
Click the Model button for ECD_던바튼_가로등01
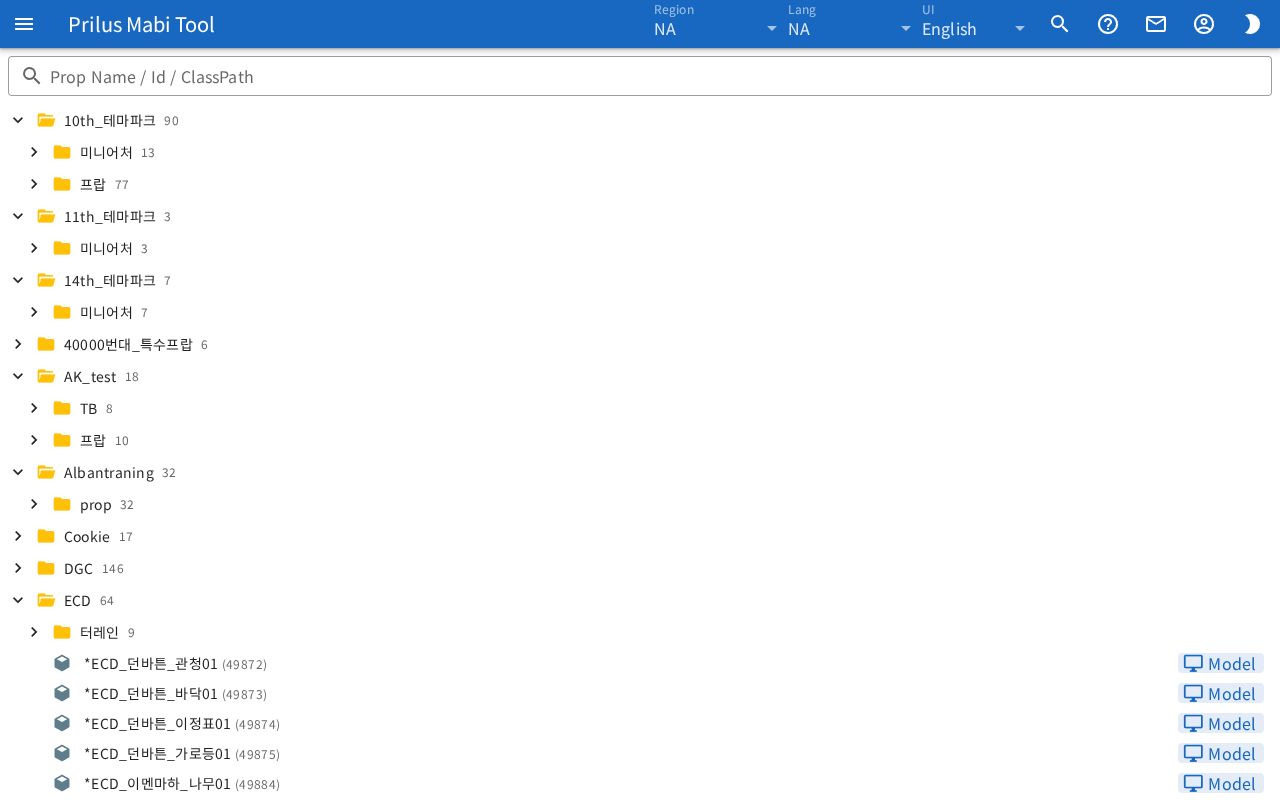1220,753
